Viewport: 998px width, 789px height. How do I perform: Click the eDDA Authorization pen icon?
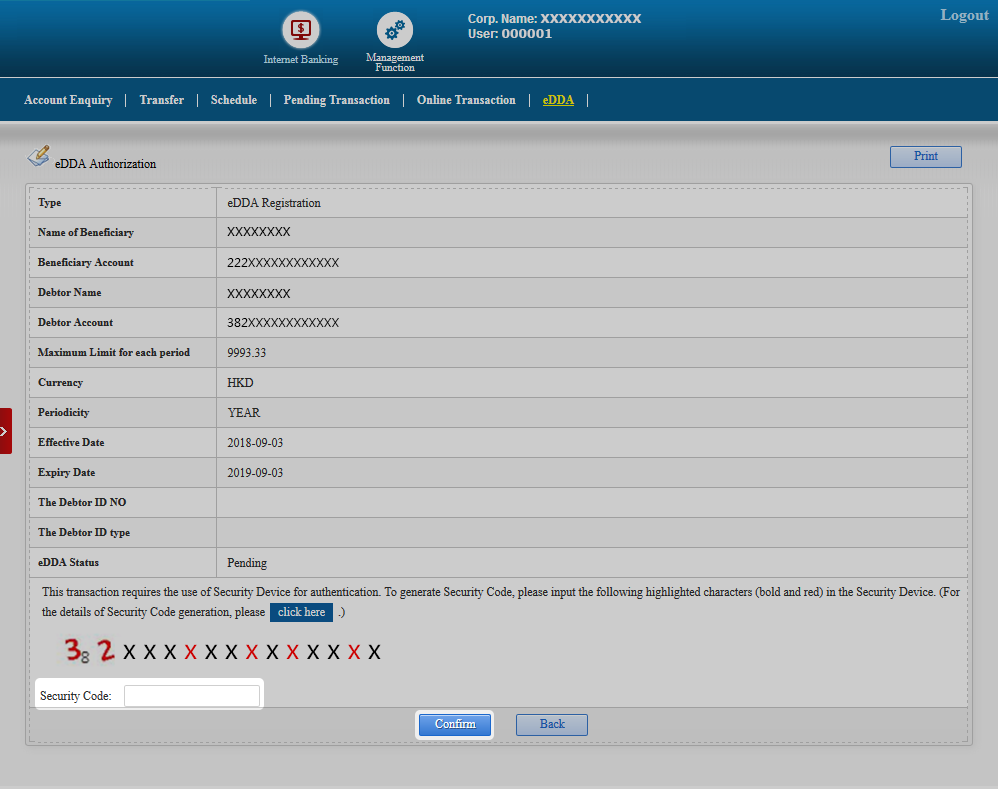38,157
